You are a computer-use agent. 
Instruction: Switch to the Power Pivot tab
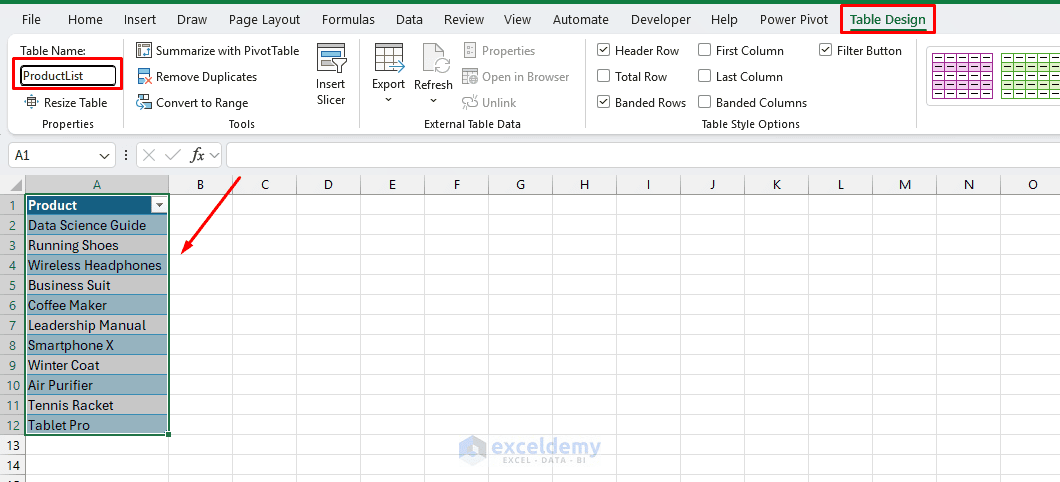point(794,20)
